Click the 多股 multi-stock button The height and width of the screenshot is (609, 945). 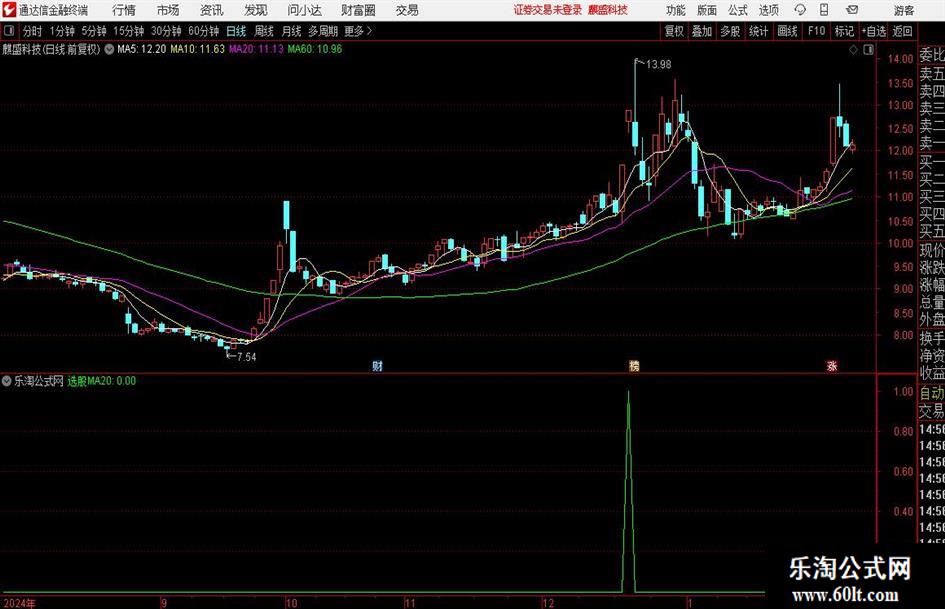tap(730, 31)
